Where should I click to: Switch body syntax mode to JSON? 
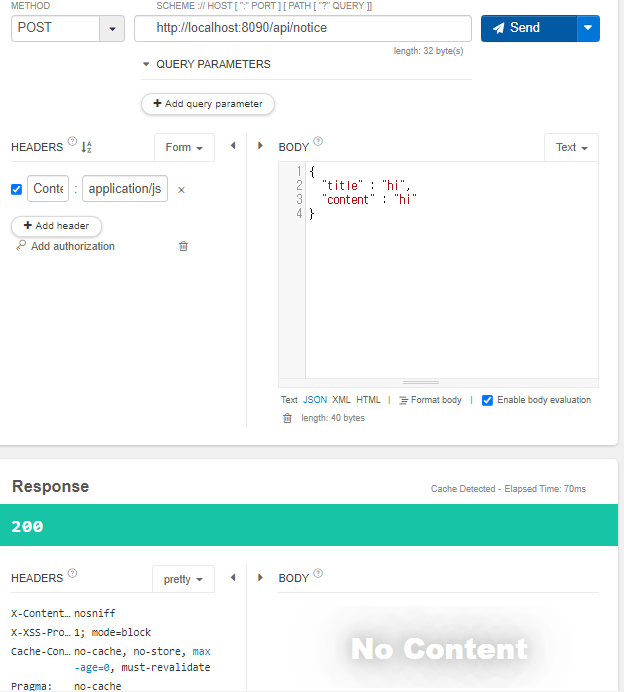point(315,400)
